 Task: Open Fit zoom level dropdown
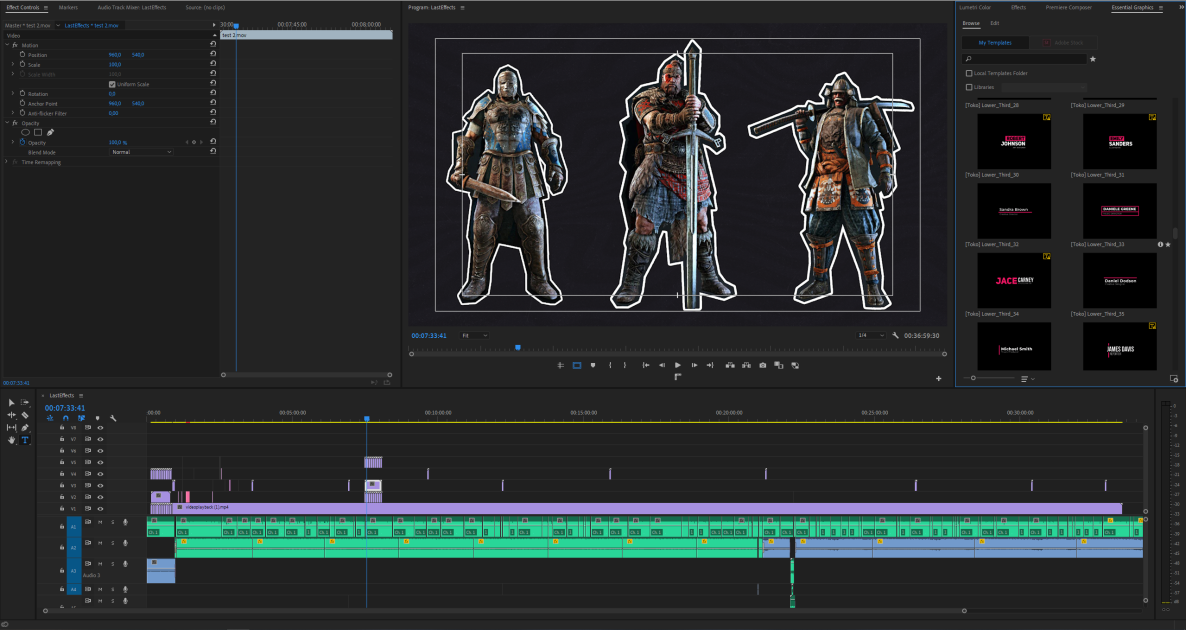coord(474,335)
